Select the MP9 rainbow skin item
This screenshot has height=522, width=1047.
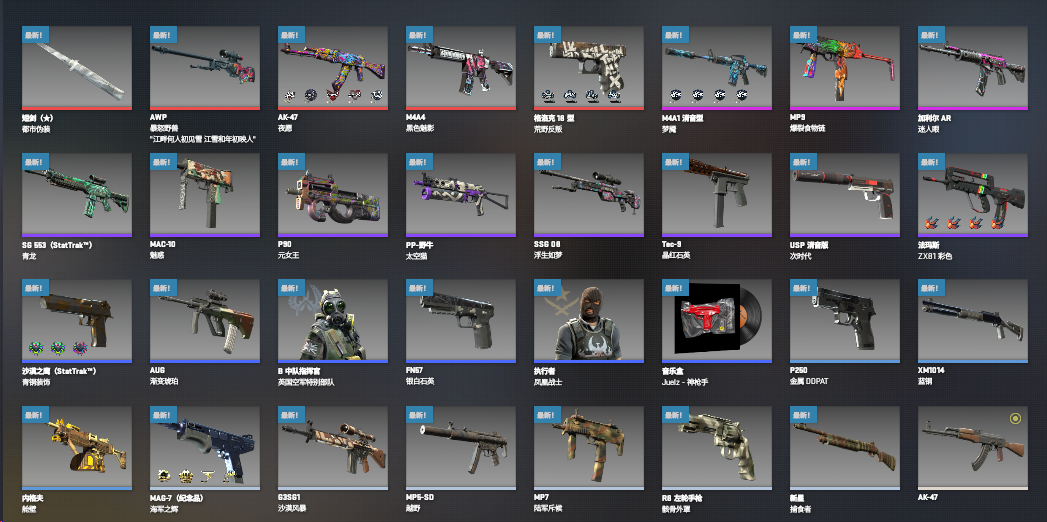coord(845,67)
